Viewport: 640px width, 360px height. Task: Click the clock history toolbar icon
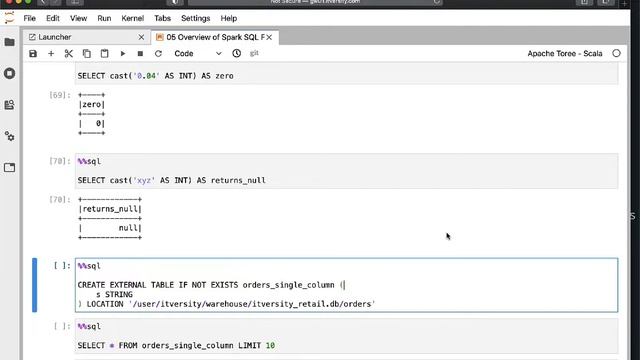pos(236,53)
